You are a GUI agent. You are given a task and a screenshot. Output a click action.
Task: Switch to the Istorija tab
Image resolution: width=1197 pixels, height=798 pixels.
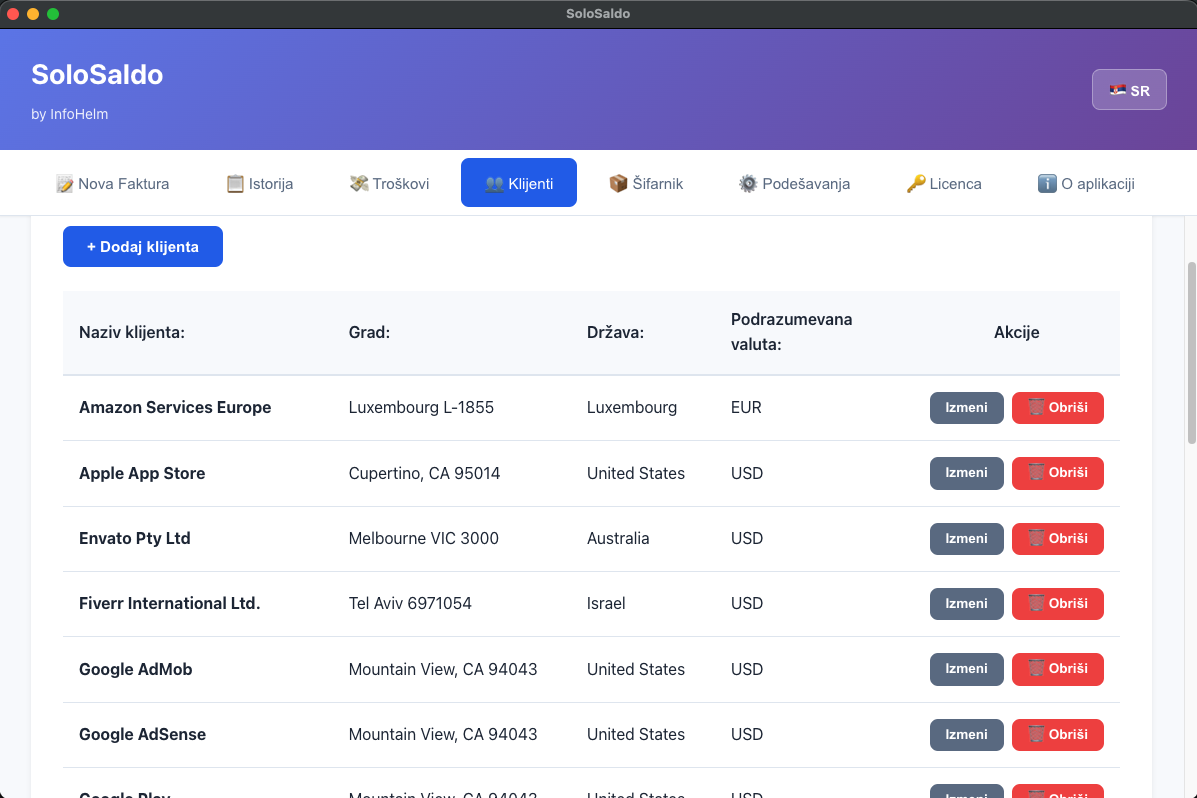(x=259, y=183)
